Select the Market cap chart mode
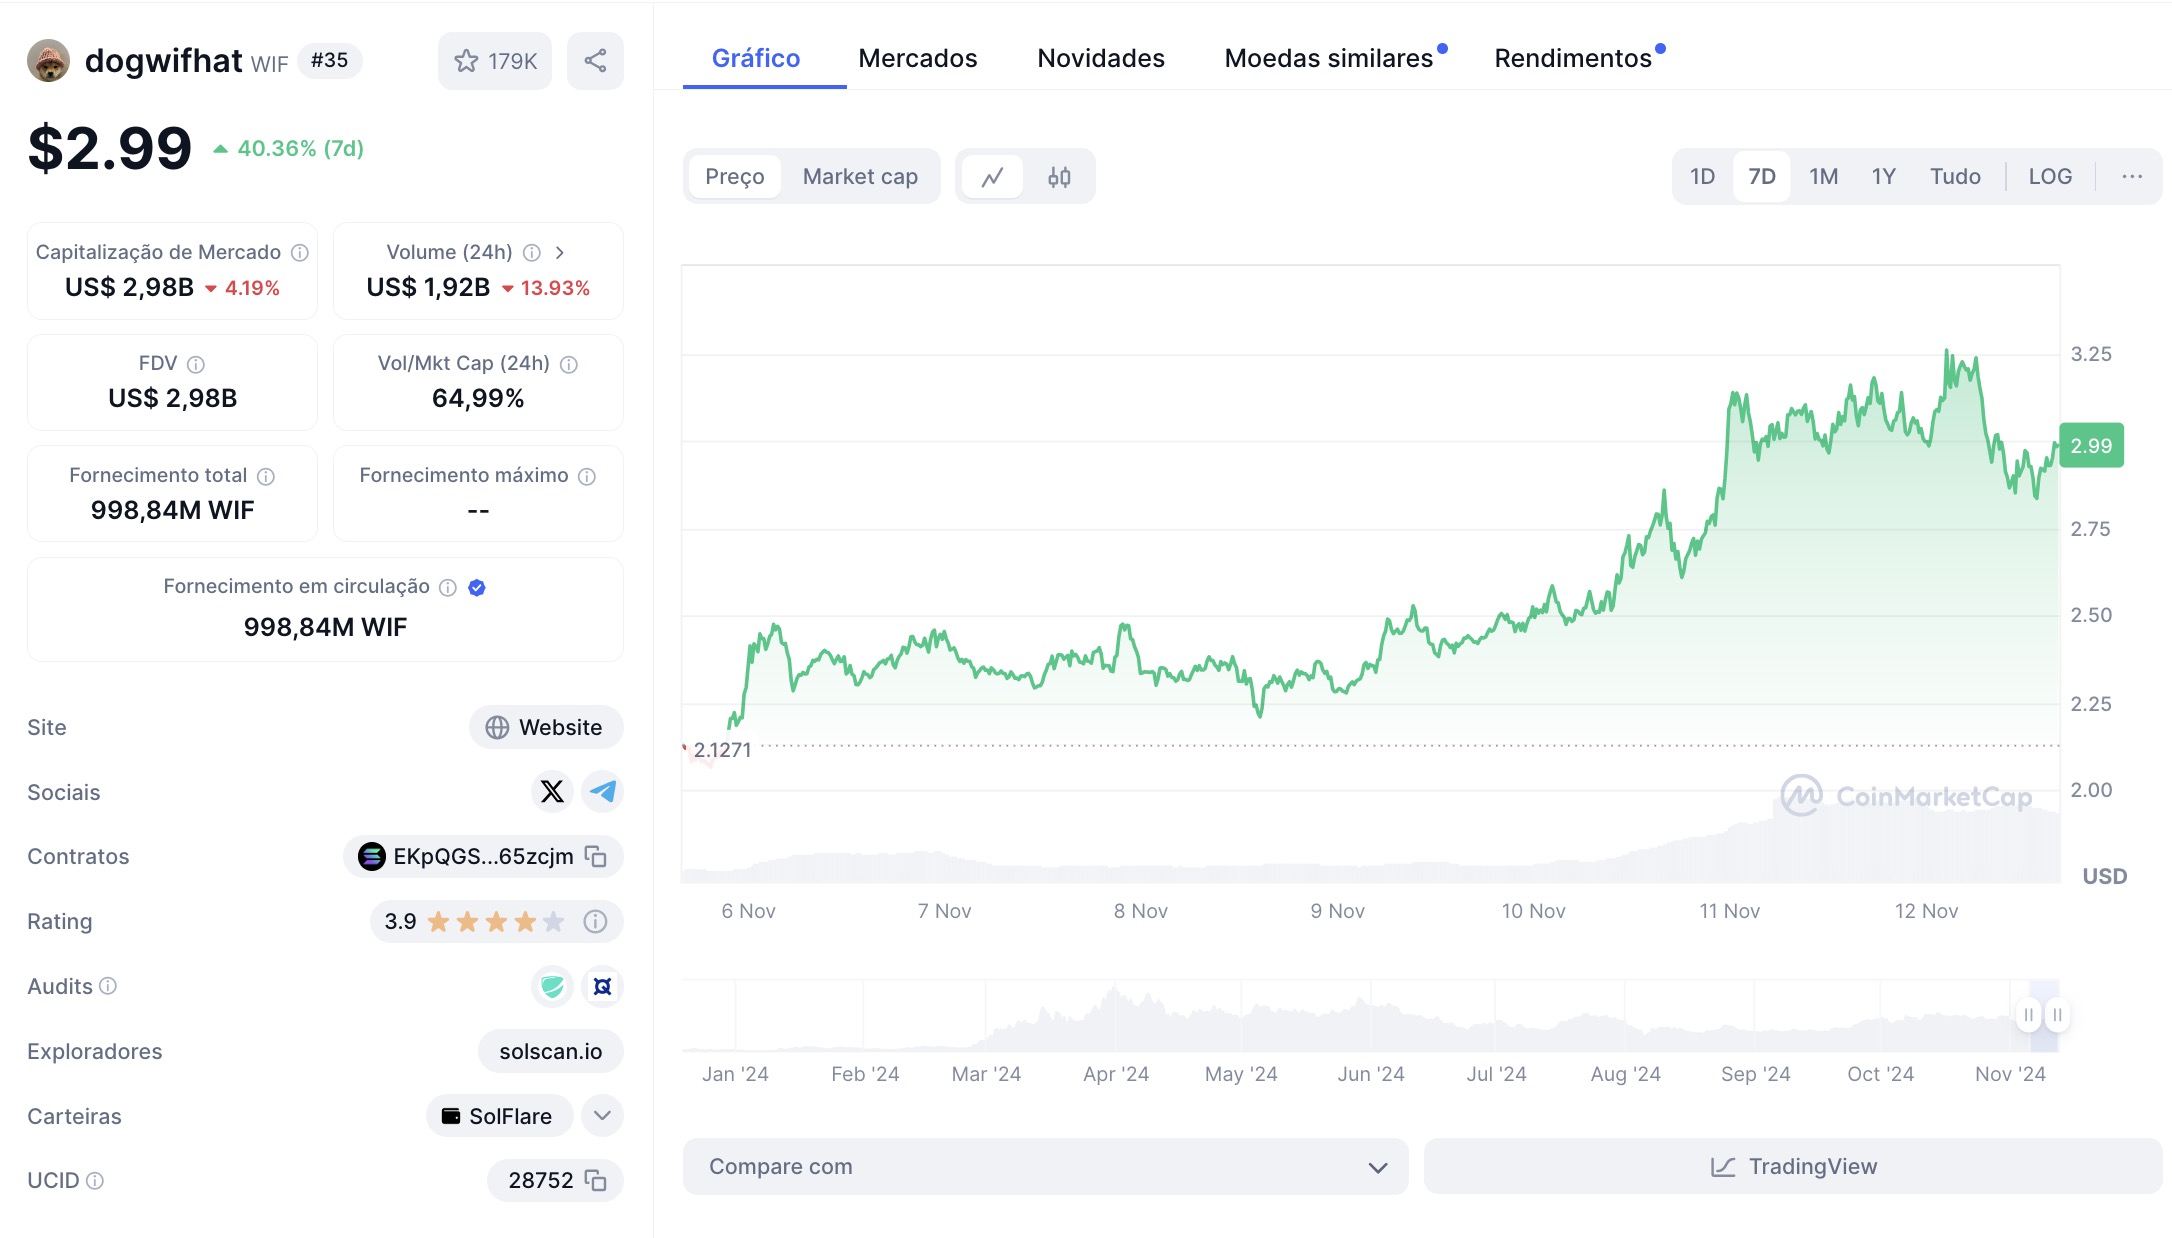Screen dimensions: 2172x1238 click(x=860, y=177)
